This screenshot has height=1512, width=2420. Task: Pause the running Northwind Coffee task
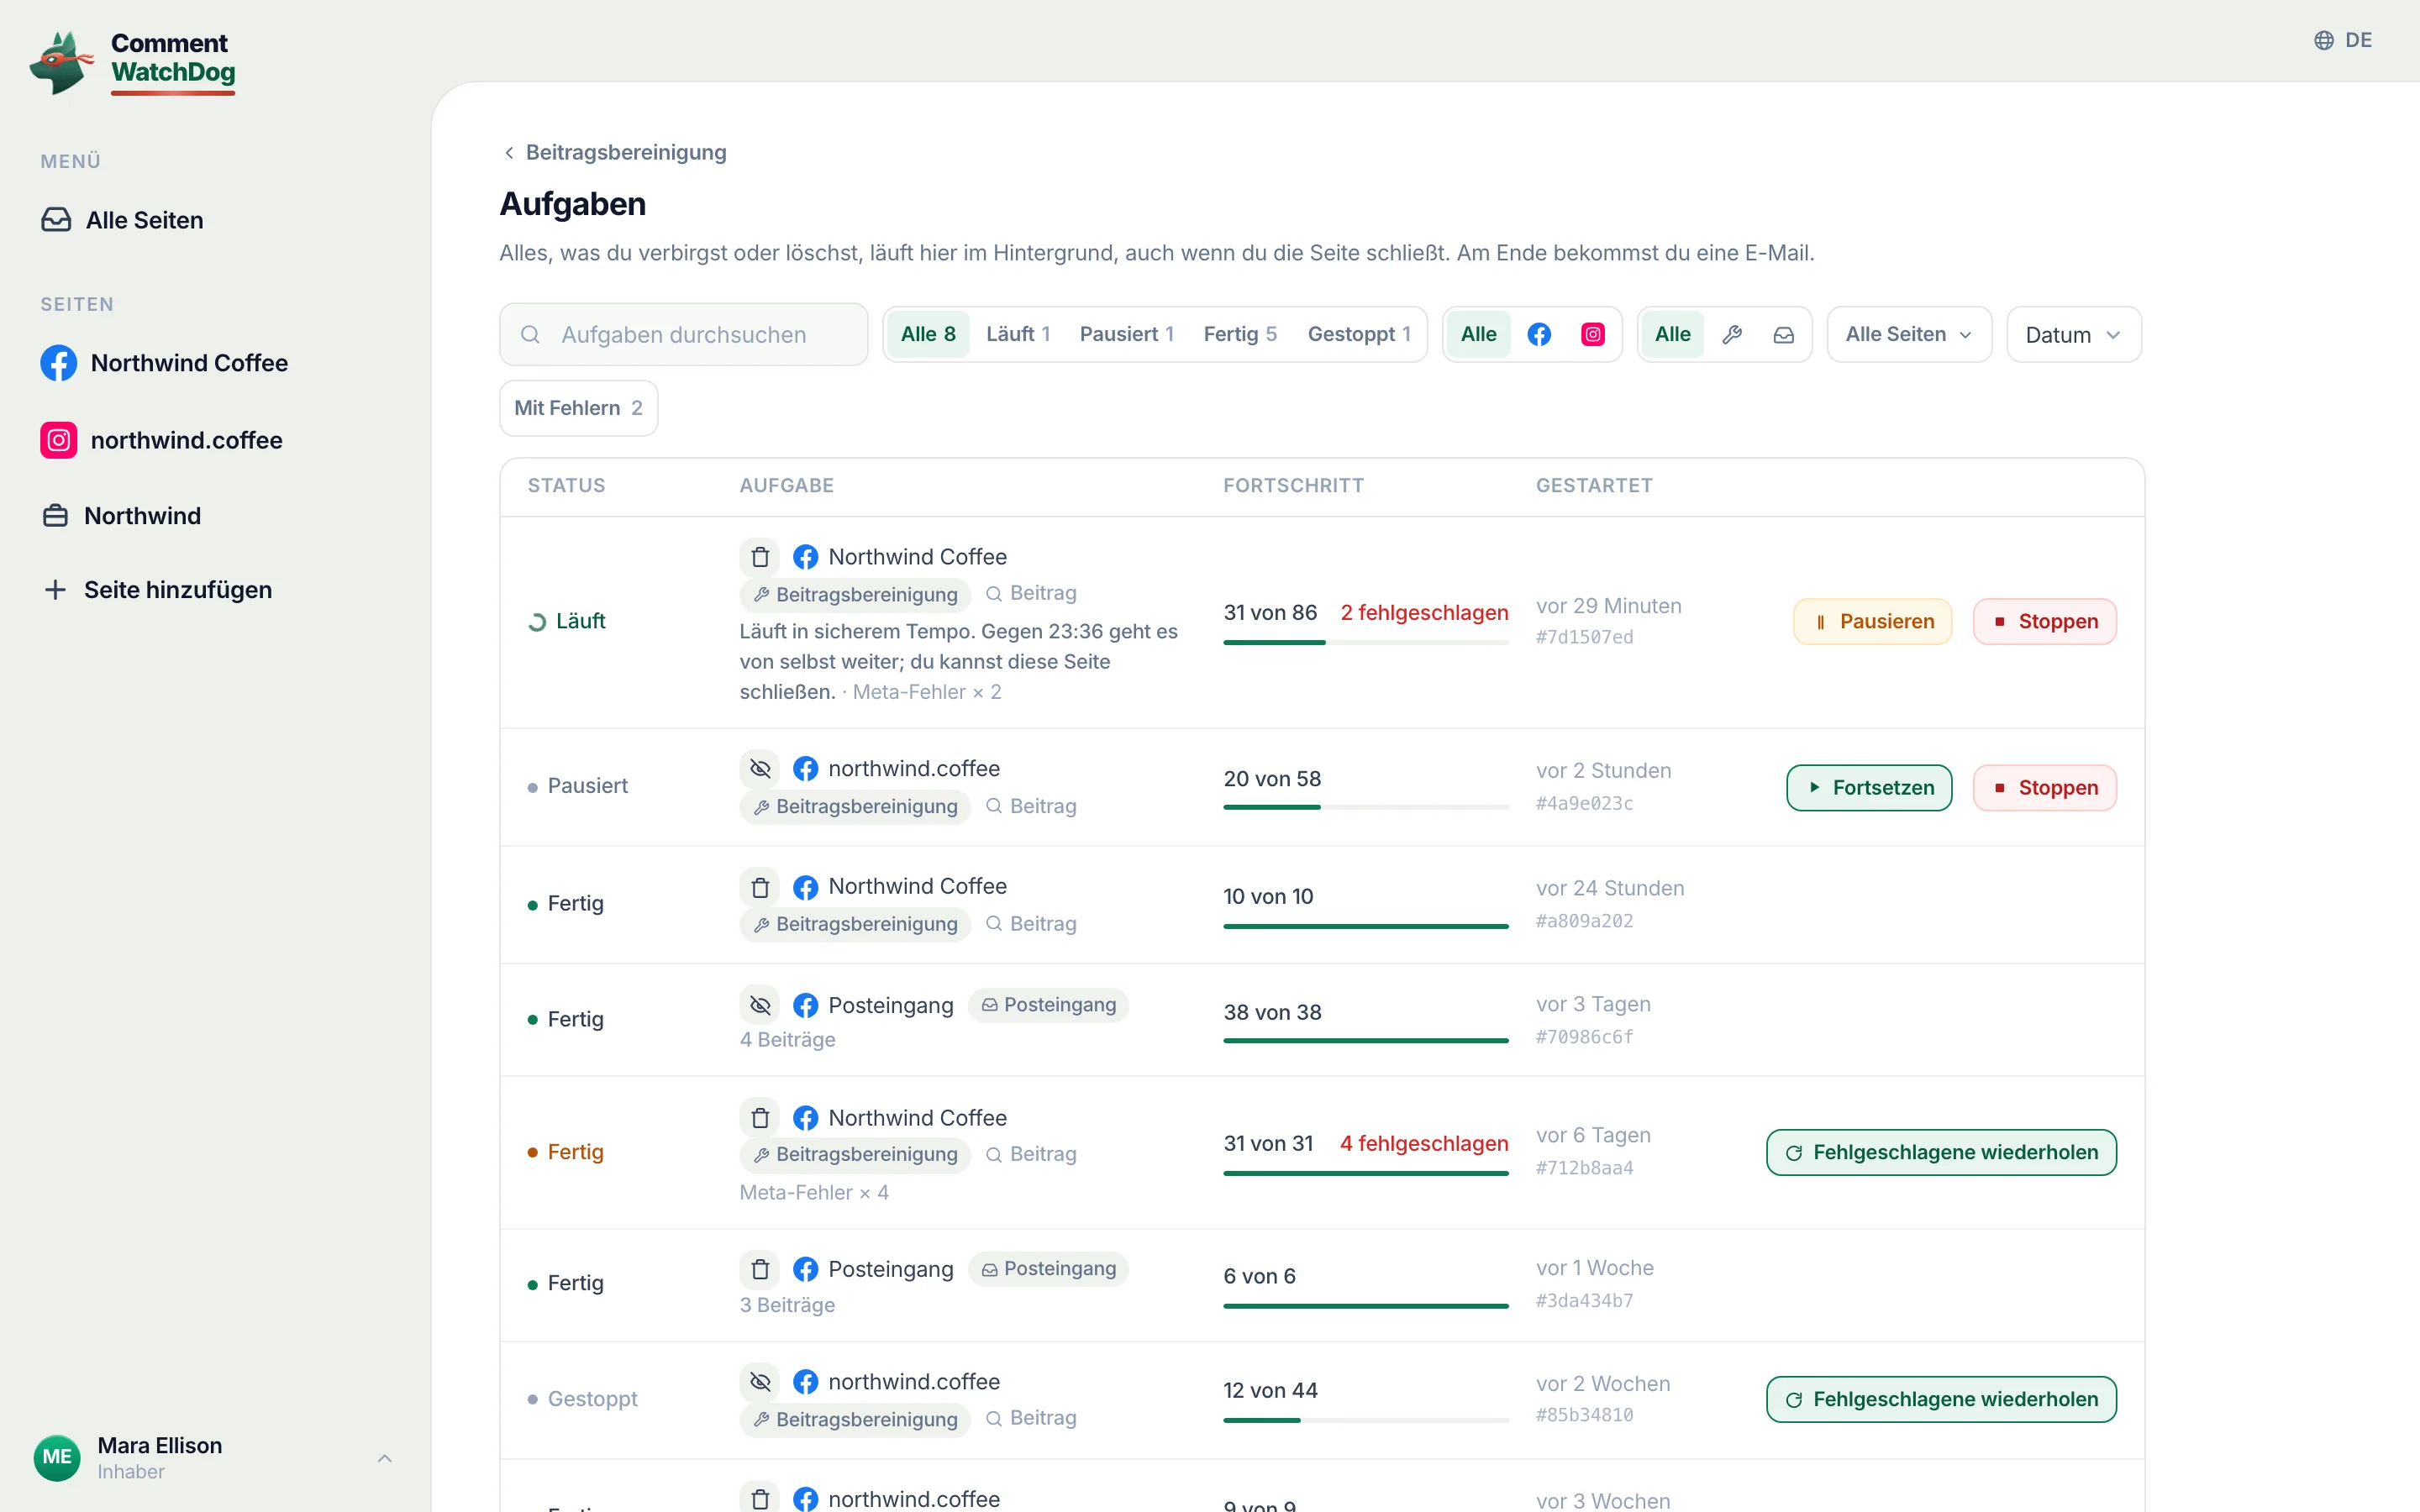1873,621
